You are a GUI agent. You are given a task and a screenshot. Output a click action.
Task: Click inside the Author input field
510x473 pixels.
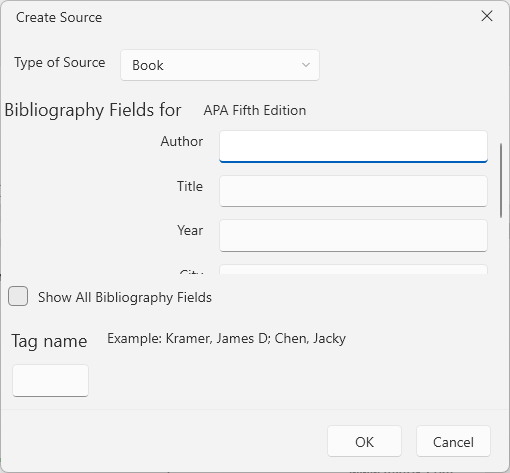point(353,147)
